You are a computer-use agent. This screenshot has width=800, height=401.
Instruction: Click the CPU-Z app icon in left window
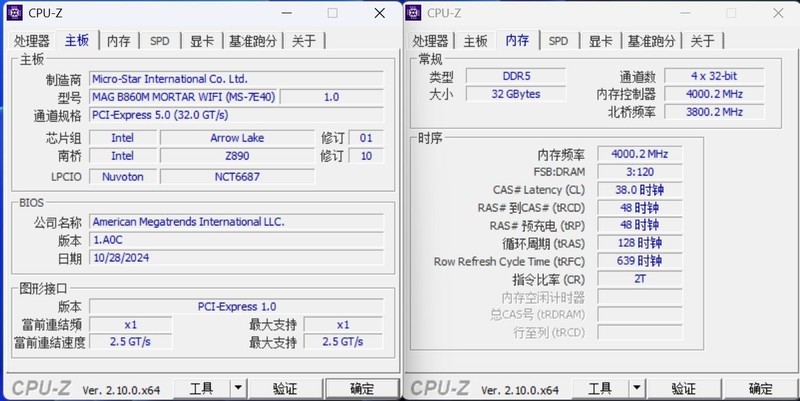(14, 13)
